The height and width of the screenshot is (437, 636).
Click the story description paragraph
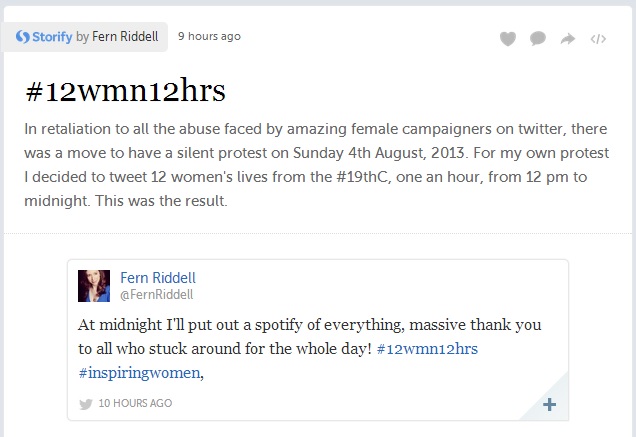coord(316,165)
